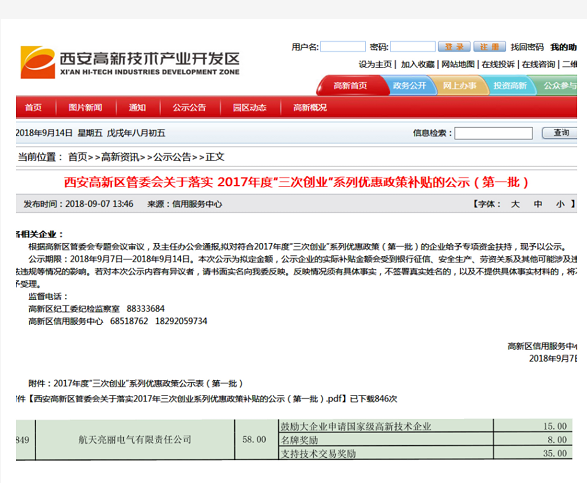Open the 通知 menu item
This screenshot has width=587, height=483.
pos(137,108)
